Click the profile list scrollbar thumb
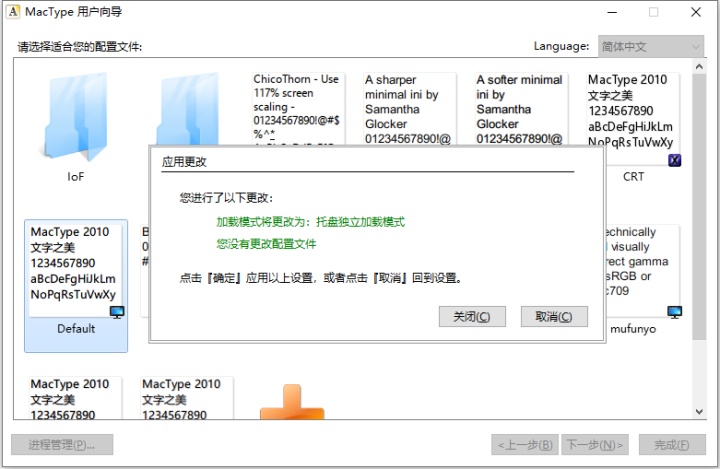This screenshot has height=469, width=720. pyautogui.click(x=699, y=207)
